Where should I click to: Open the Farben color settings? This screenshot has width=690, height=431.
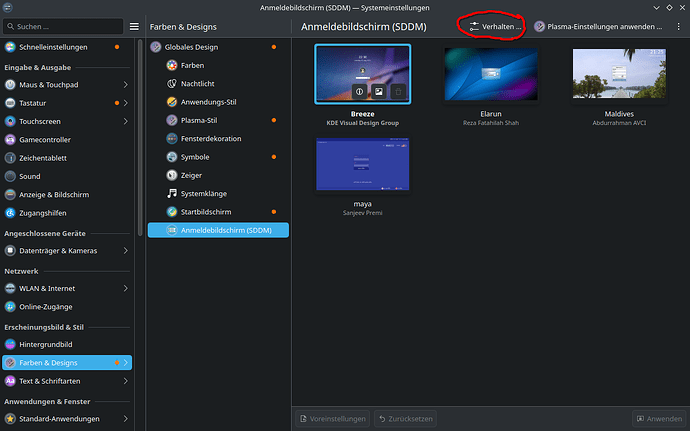[218, 65]
